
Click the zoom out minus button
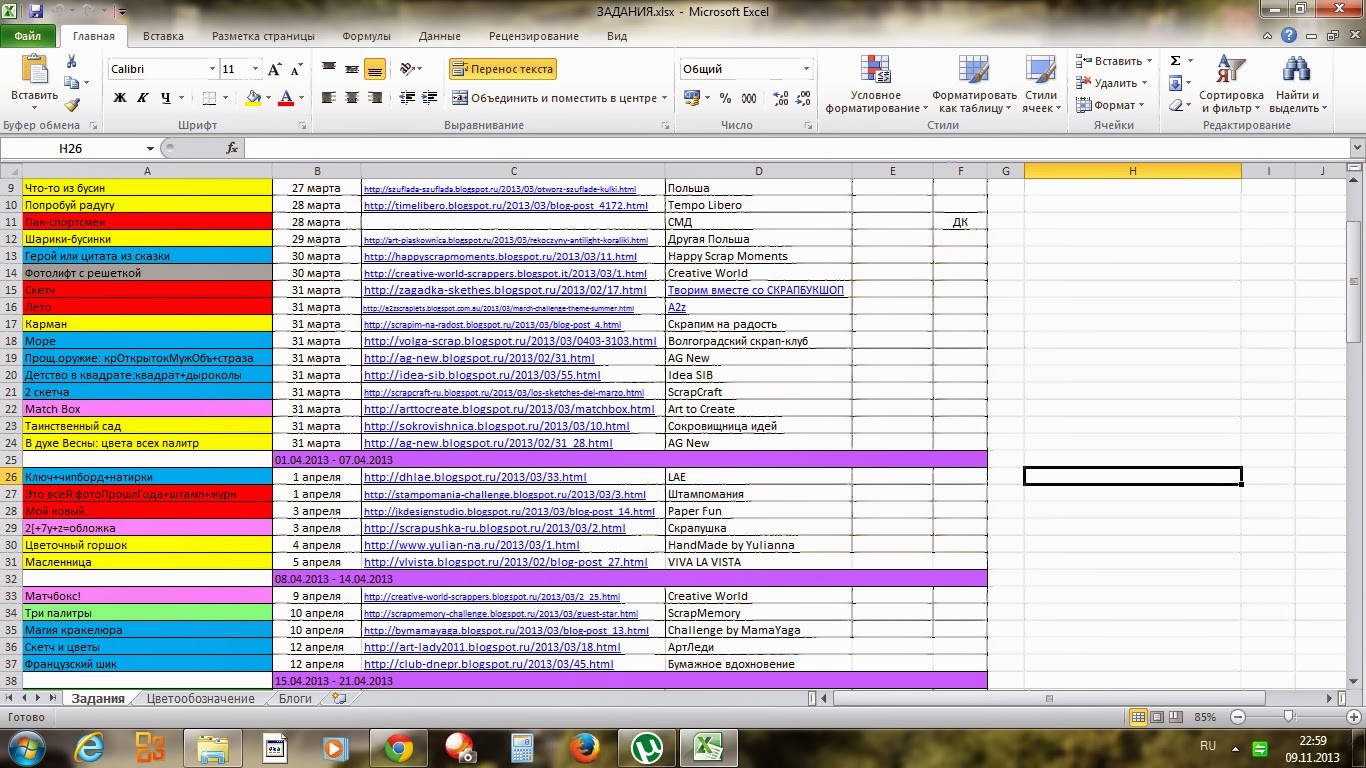[1238, 717]
